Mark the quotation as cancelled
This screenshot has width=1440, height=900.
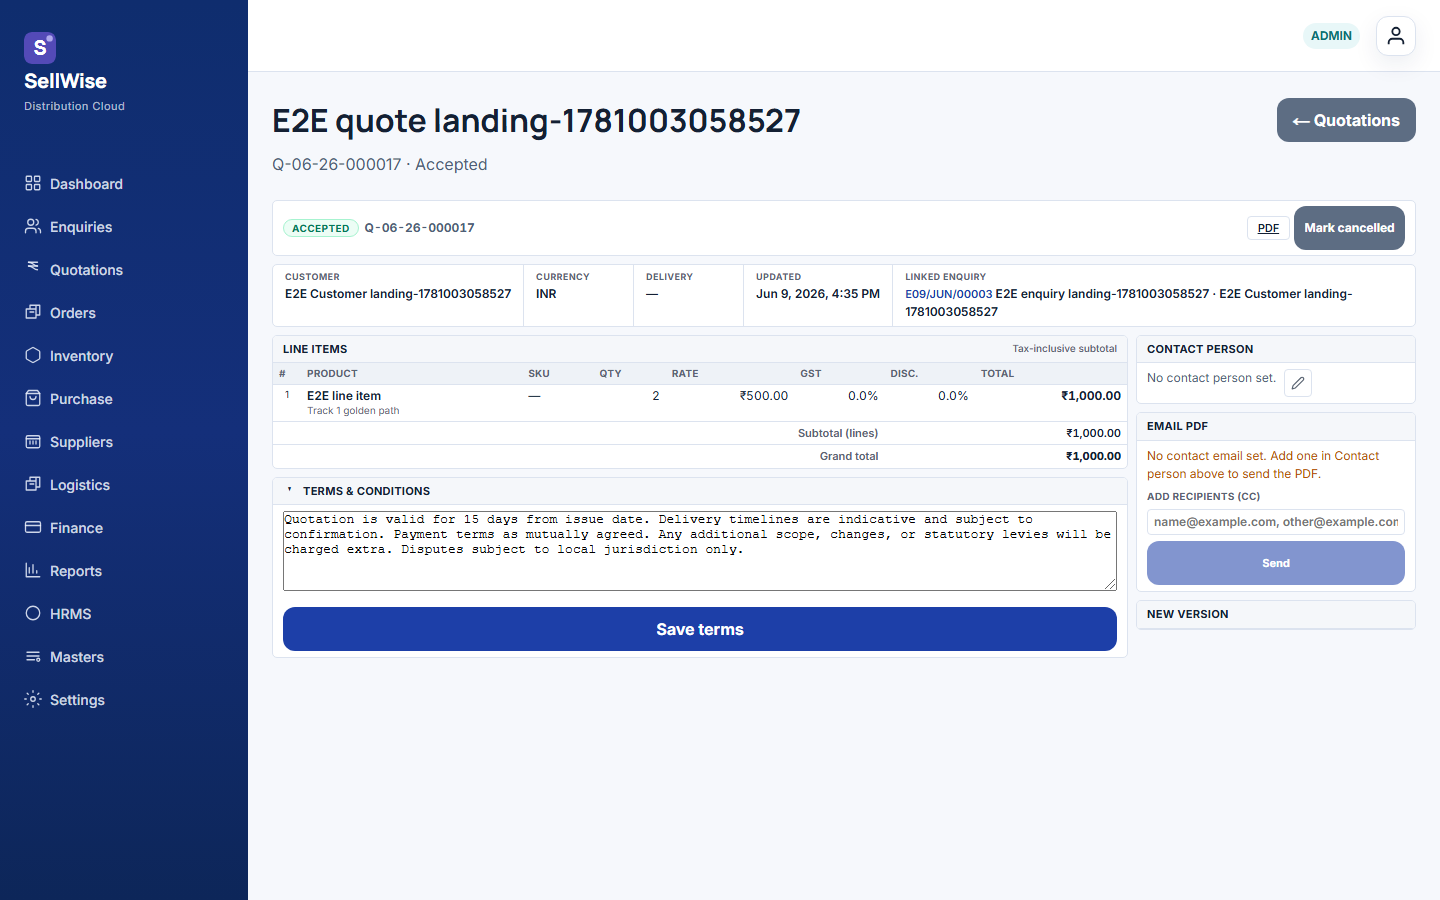[1349, 228]
